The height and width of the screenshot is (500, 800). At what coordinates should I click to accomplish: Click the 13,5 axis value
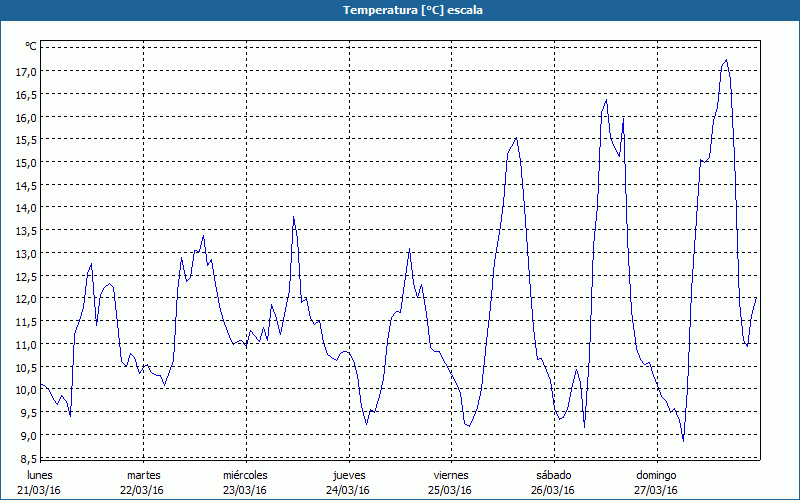tap(27, 231)
